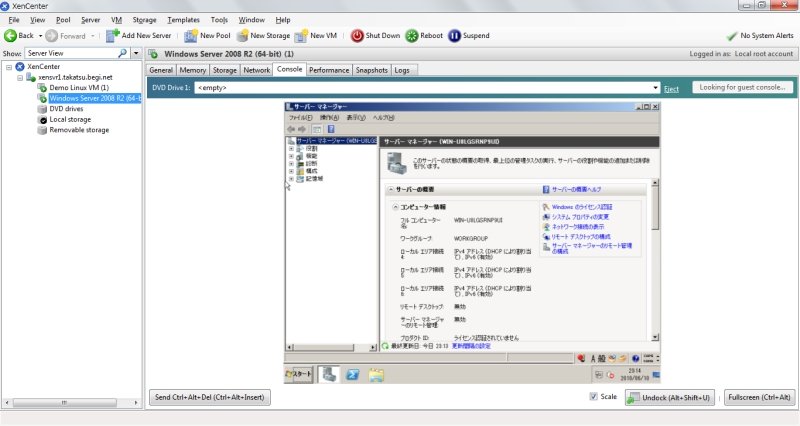Open the DVD Drive 1 dropdown
Image resolution: width=800 pixels, height=426 pixels.
pos(655,88)
